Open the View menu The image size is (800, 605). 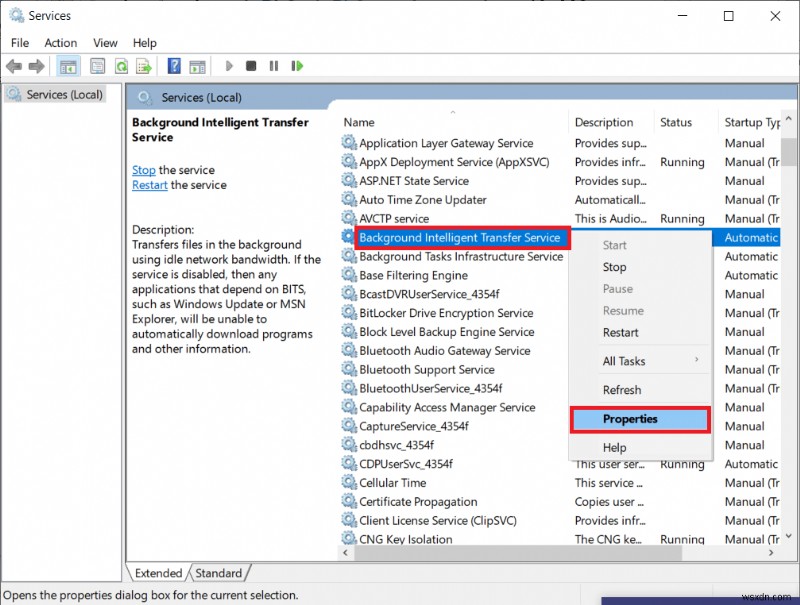coord(105,43)
